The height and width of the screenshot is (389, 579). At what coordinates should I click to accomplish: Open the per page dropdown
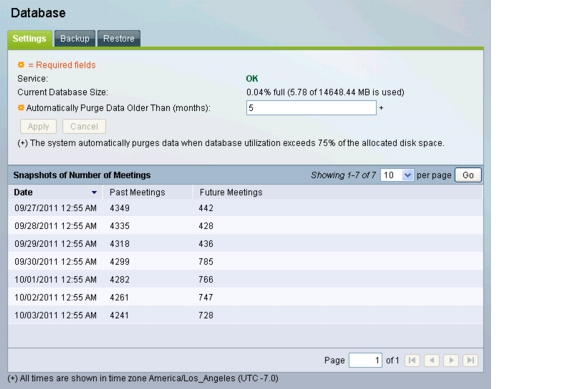click(x=397, y=175)
